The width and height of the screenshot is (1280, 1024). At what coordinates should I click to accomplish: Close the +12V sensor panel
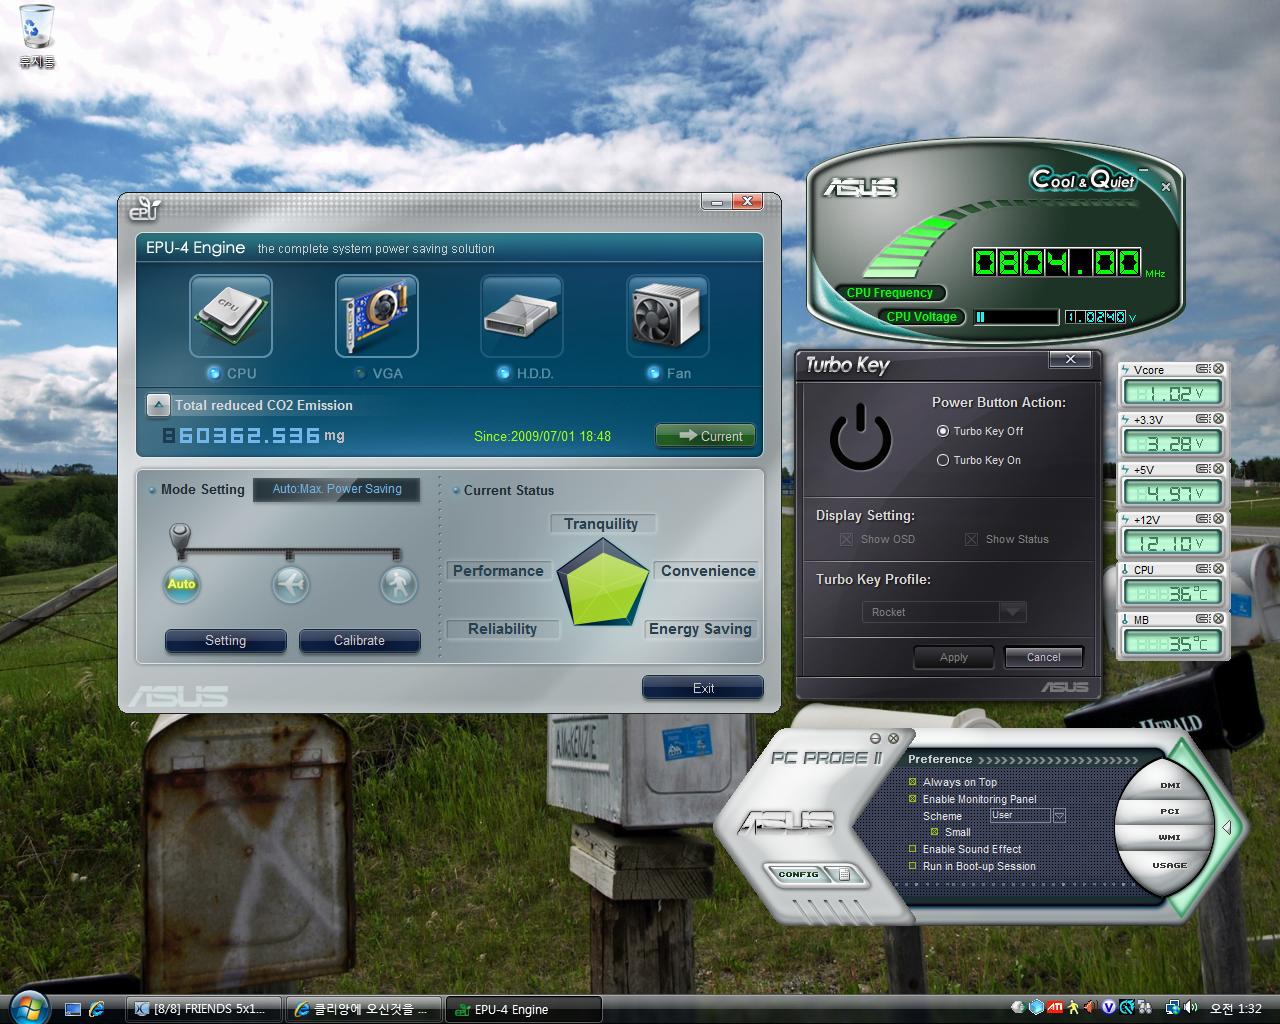tap(1219, 519)
